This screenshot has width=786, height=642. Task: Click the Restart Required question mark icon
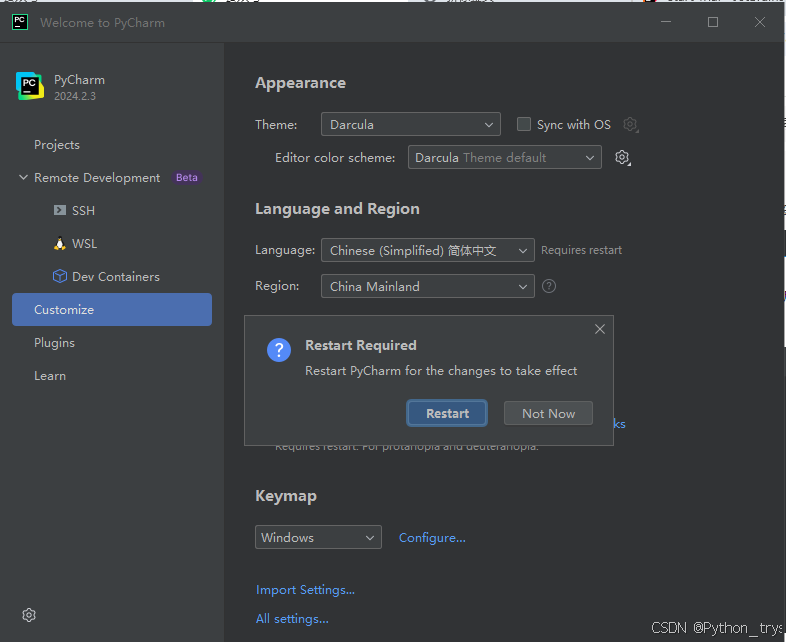click(279, 349)
